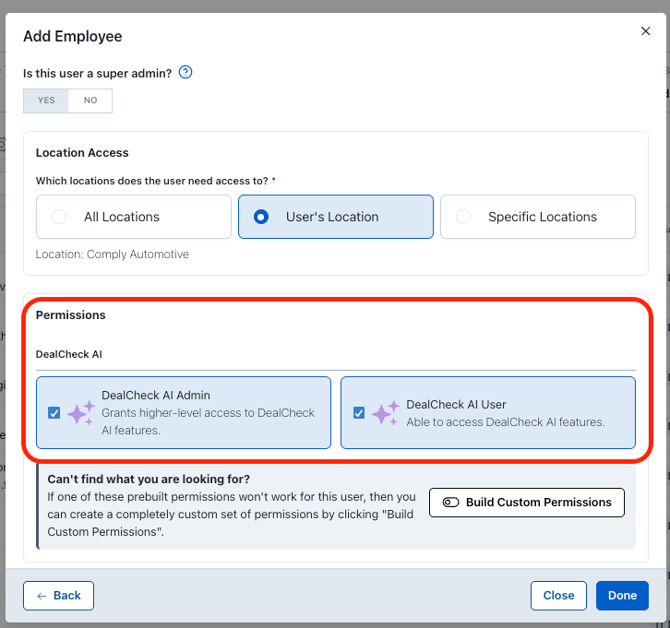The height and width of the screenshot is (628, 670).
Task: Uncheck the DealCheck AI User checkbox
Action: pos(358,413)
